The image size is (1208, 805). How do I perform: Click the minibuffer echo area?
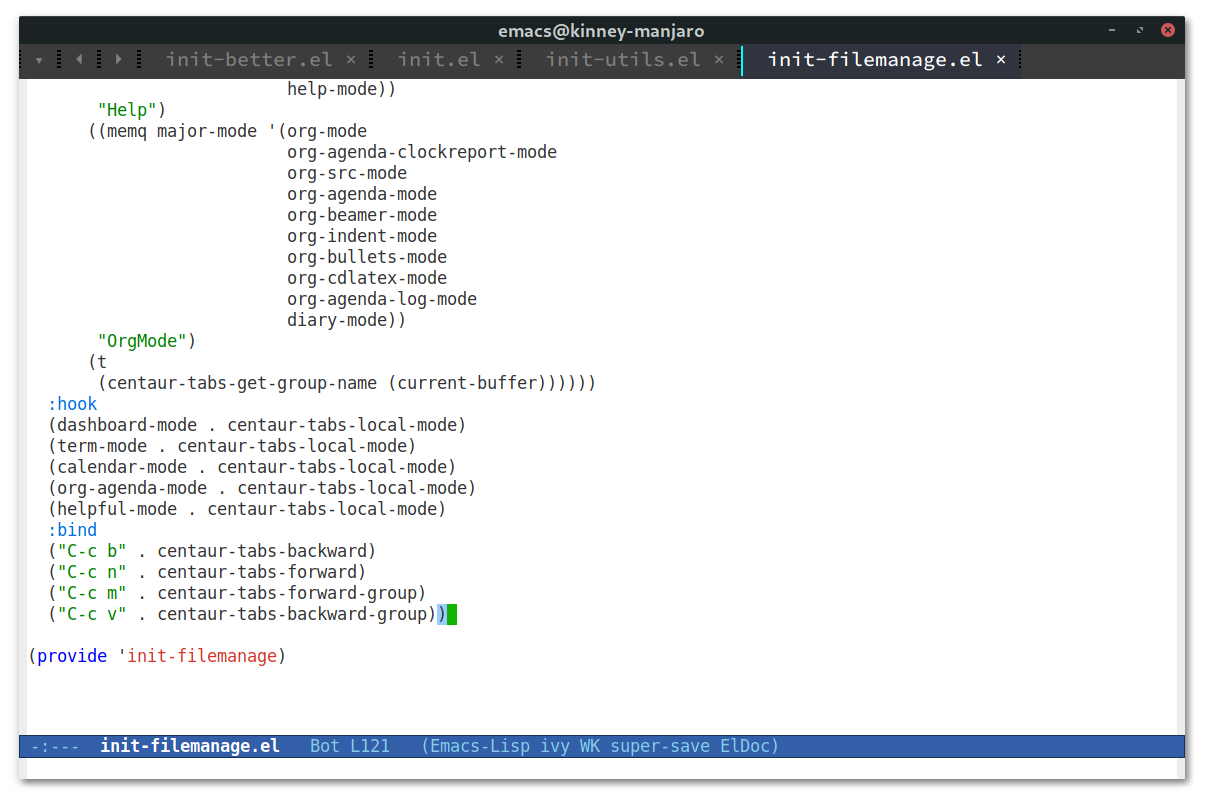pyautogui.click(x=600, y=768)
